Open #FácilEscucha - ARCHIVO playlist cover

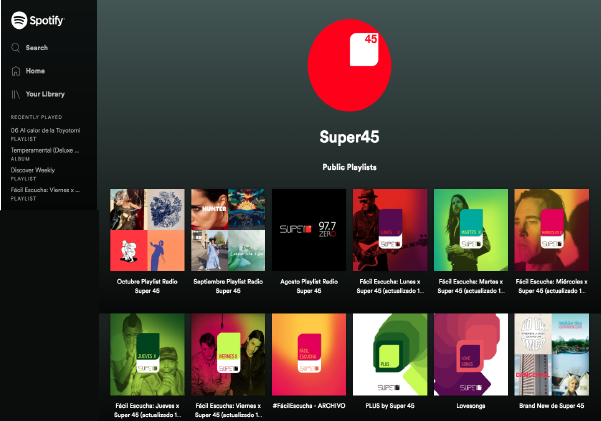pyautogui.click(x=309, y=354)
